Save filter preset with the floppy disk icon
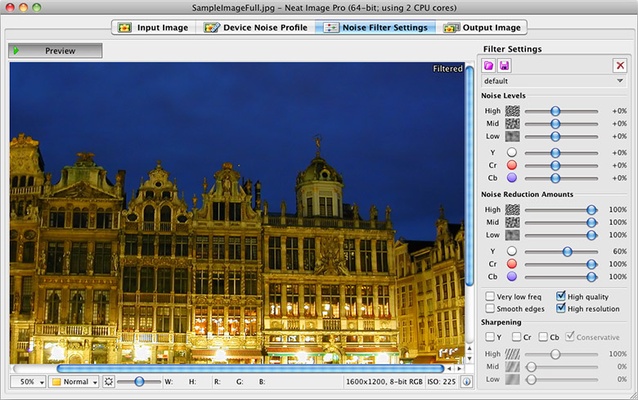638x400 pixels. [504, 65]
